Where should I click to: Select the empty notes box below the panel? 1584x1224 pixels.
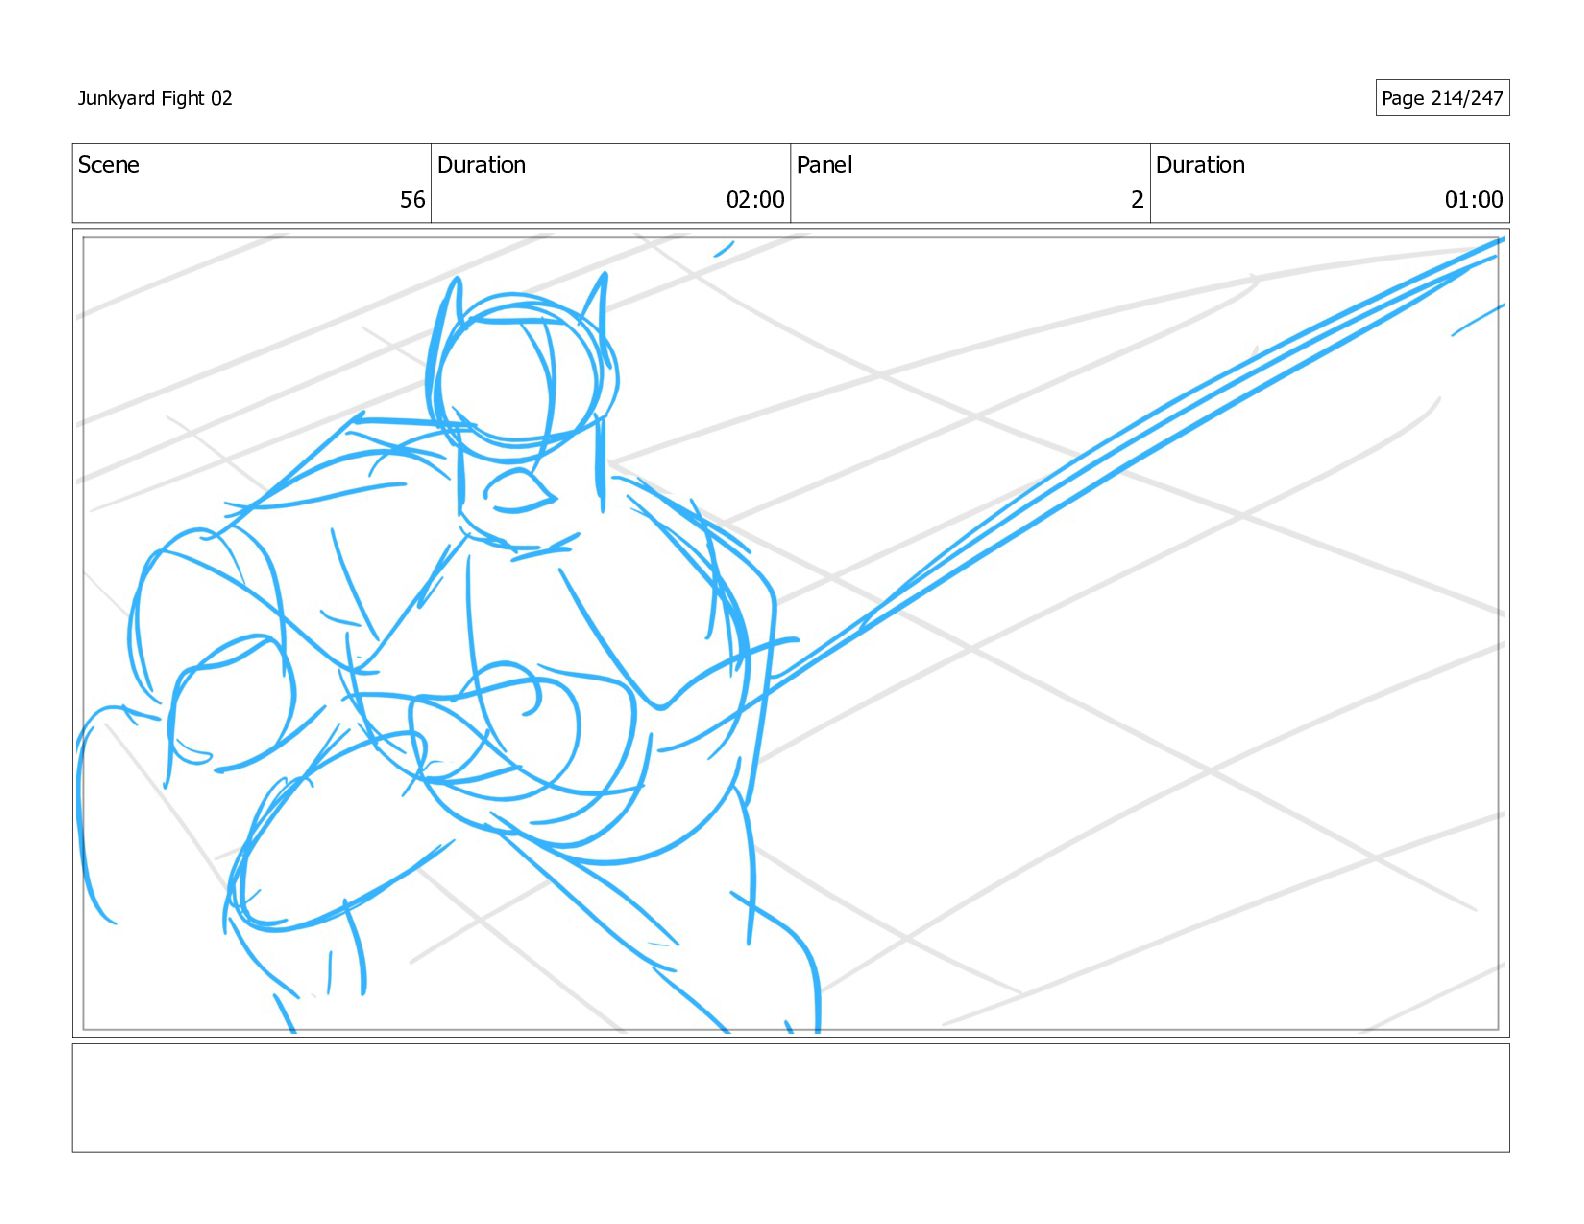coord(790,1098)
